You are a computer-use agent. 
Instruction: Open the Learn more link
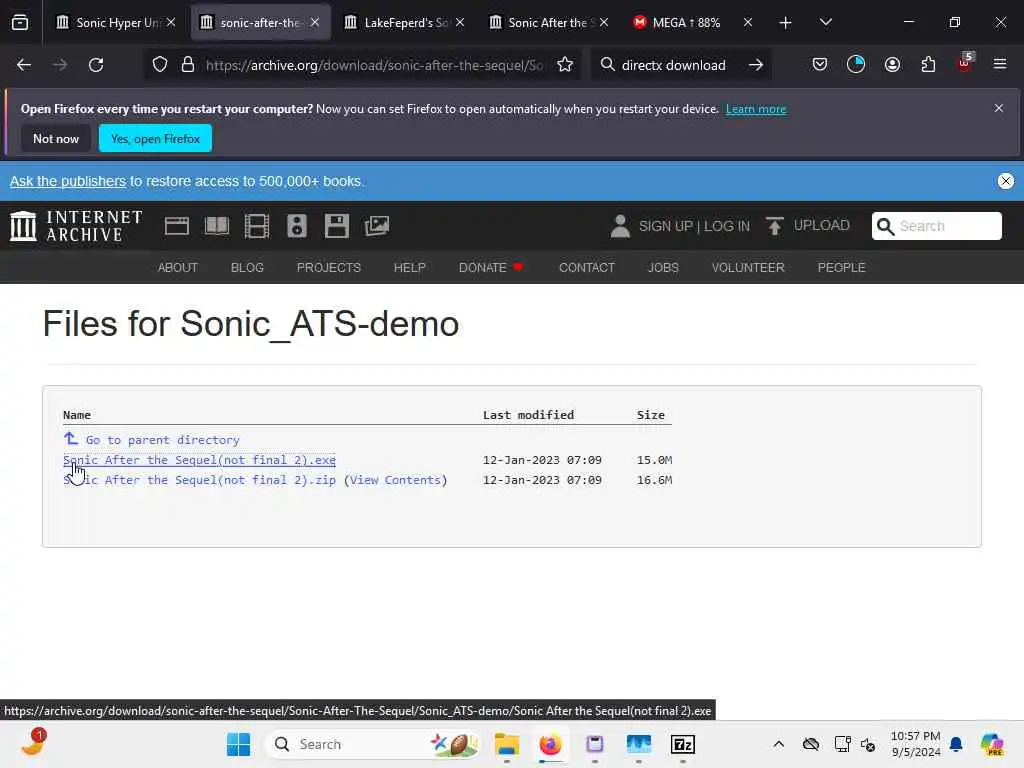pyautogui.click(x=756, y=109)
